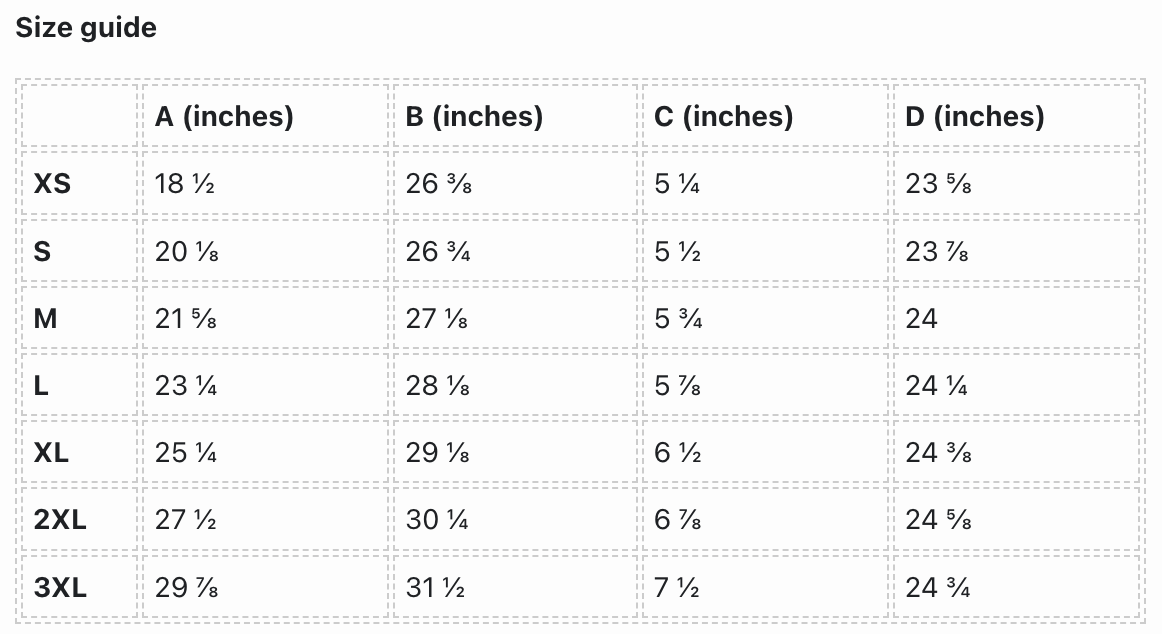
Task: Select the XS row label
Action: click(x=52, y=184)
